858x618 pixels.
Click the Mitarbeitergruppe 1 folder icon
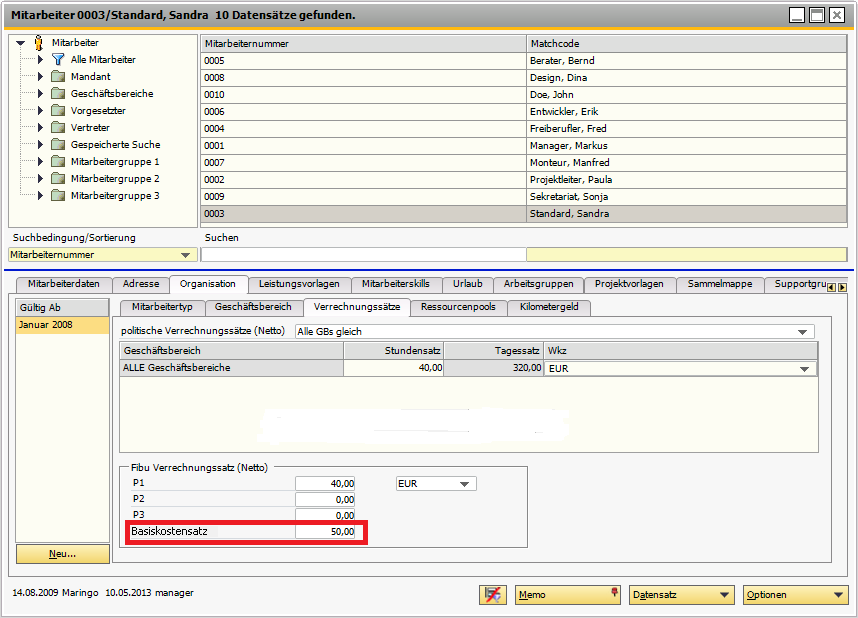[x=58, y=162]
